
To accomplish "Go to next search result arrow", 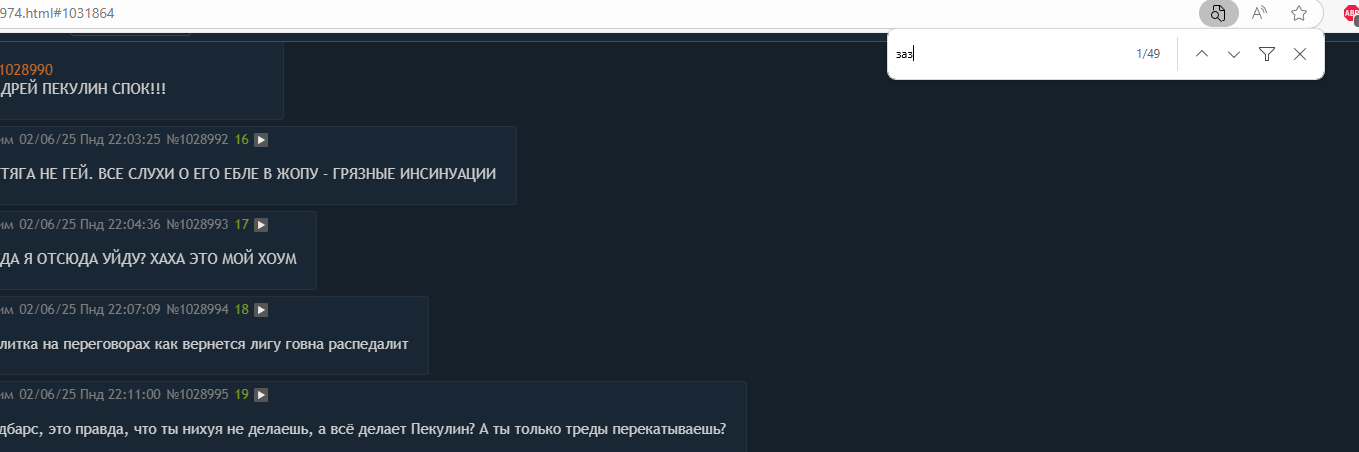I will pos(1234,54).
